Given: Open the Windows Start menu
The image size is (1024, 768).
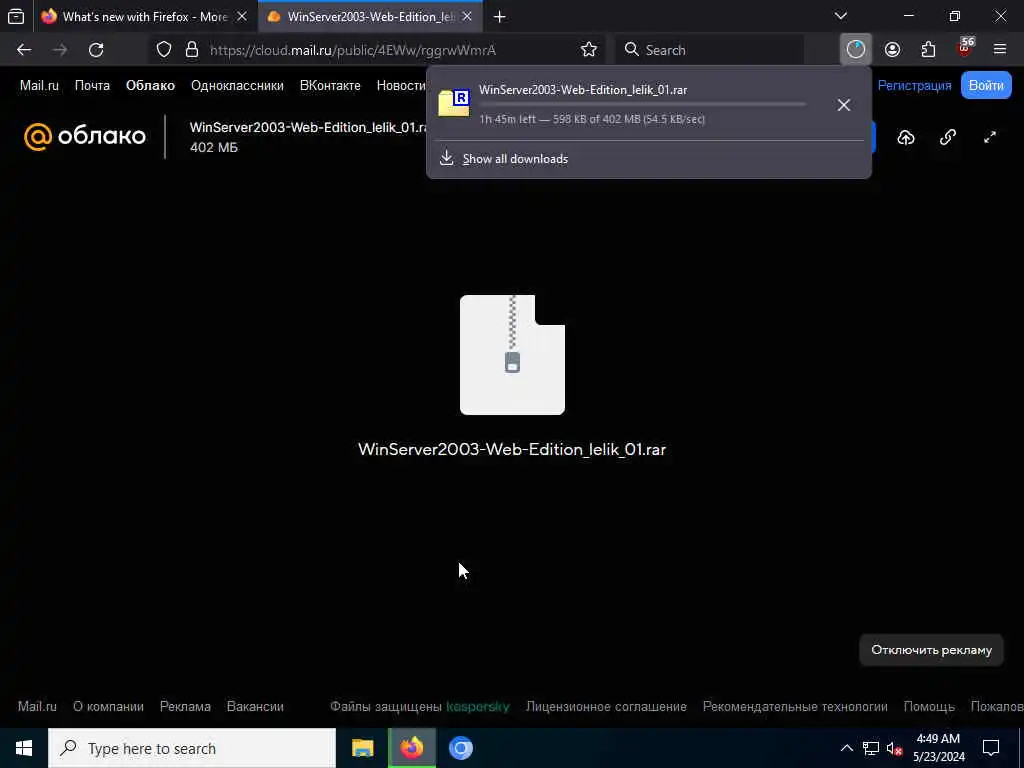Looking at the screenshot, I should click(24, 748).
